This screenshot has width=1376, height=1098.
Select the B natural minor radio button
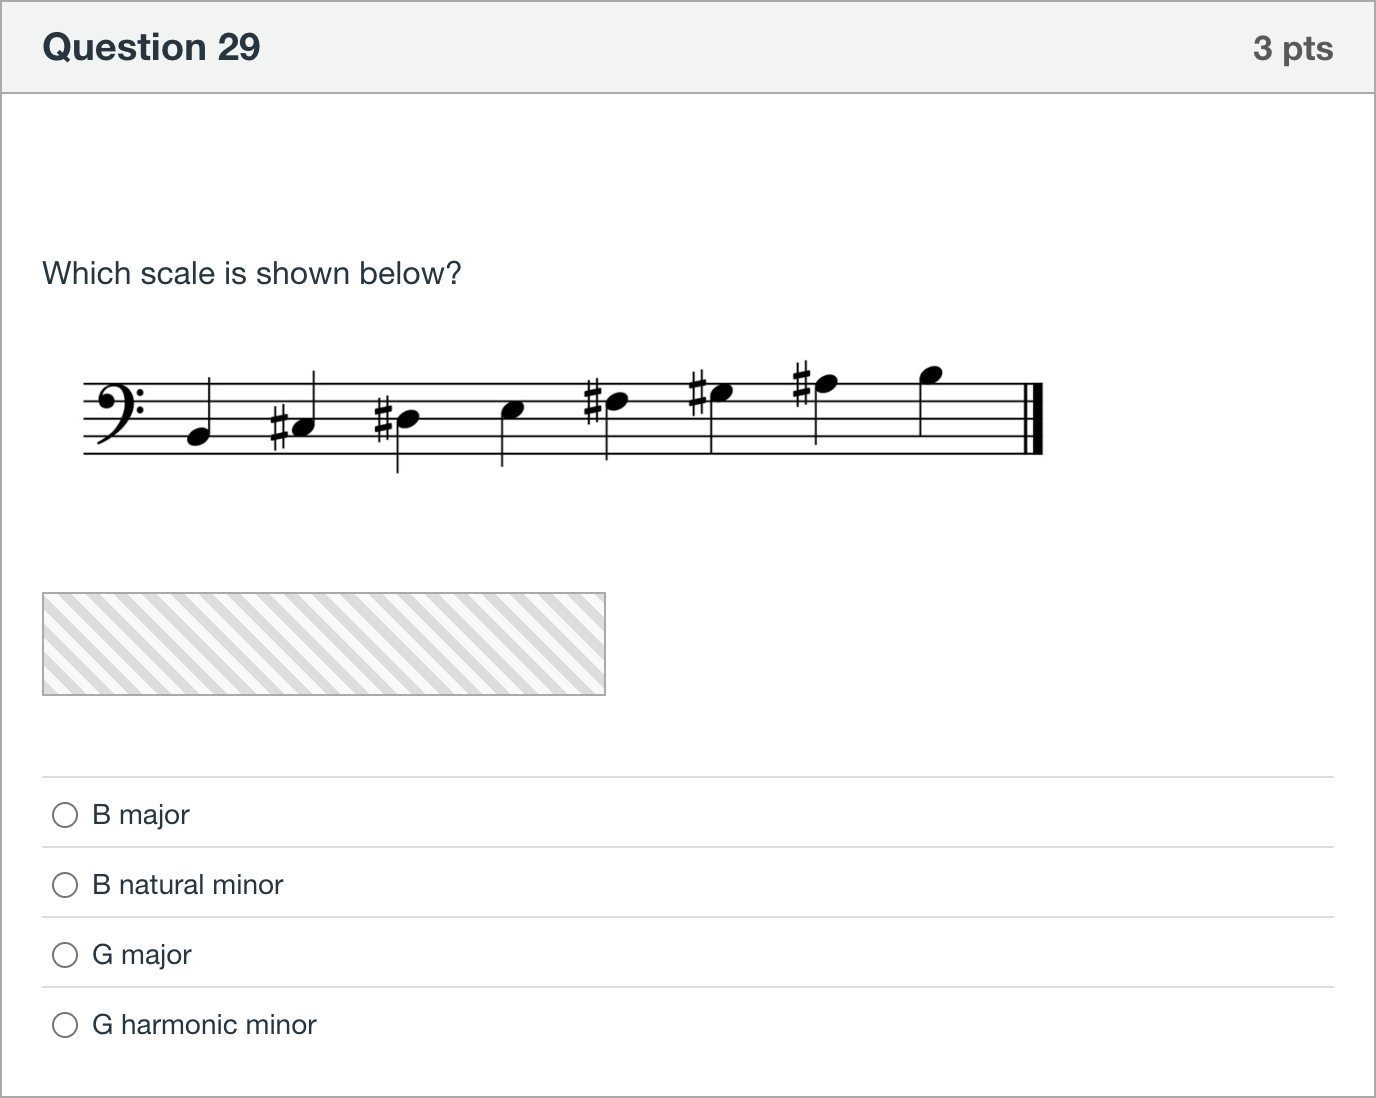[65, 885]
